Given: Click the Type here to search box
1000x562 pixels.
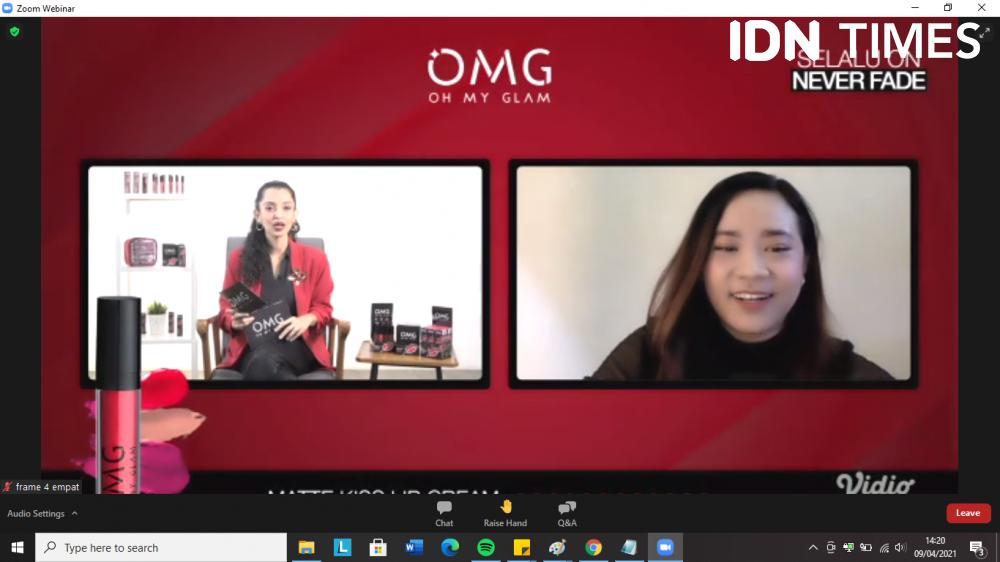Looking at the screenshot, I should (161, 547).
